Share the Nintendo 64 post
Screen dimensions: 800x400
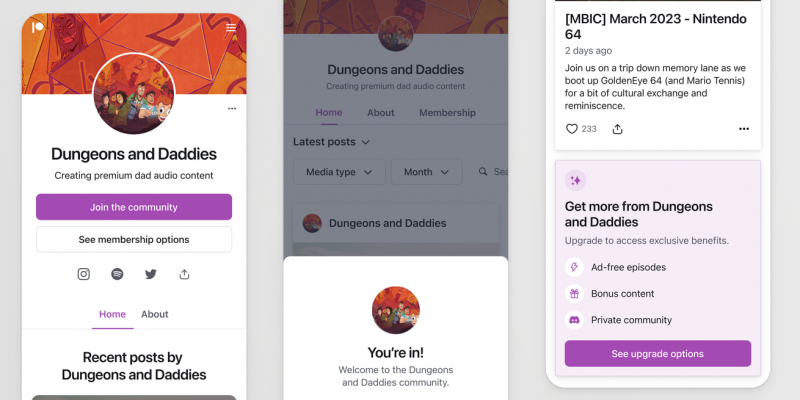tap(617, 129)
